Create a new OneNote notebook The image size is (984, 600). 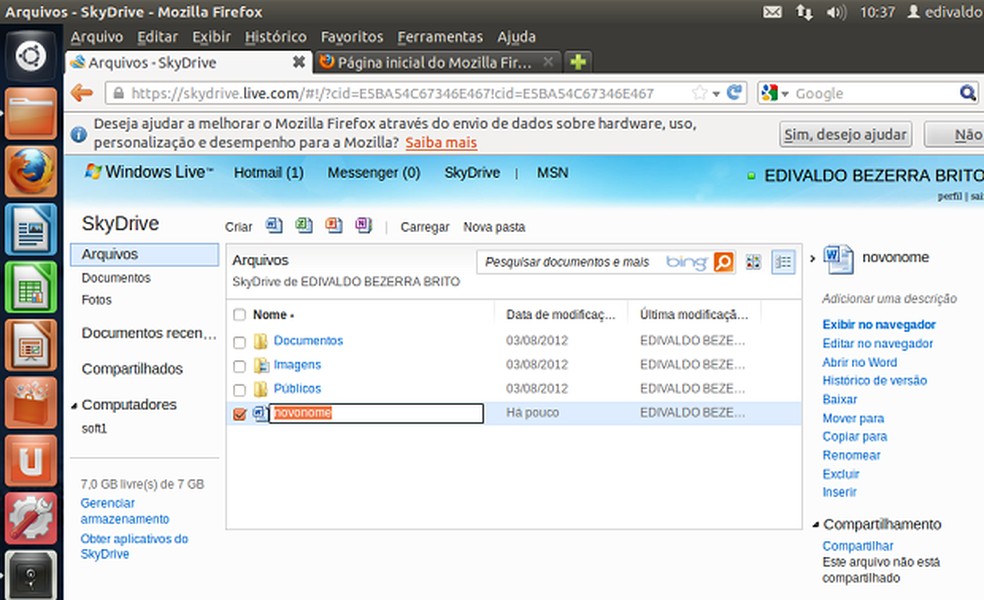(x=362, y=226)
